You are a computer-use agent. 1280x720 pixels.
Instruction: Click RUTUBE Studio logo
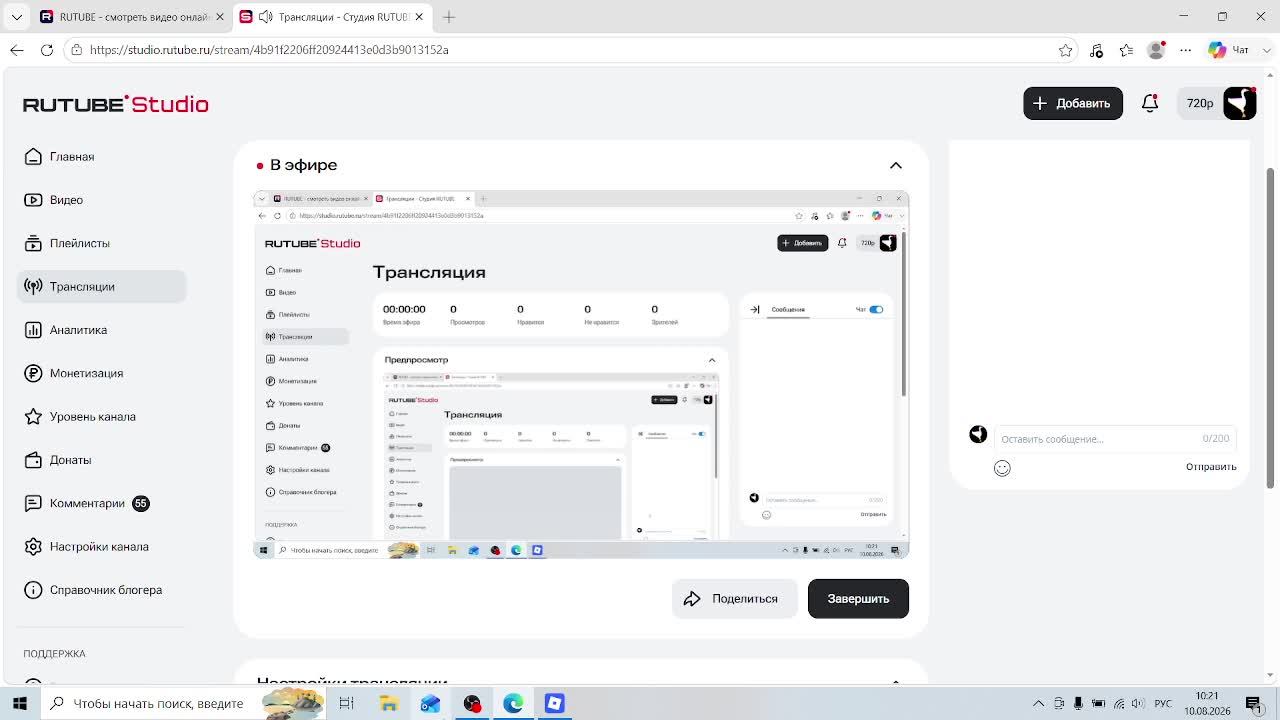click(116, 104)
